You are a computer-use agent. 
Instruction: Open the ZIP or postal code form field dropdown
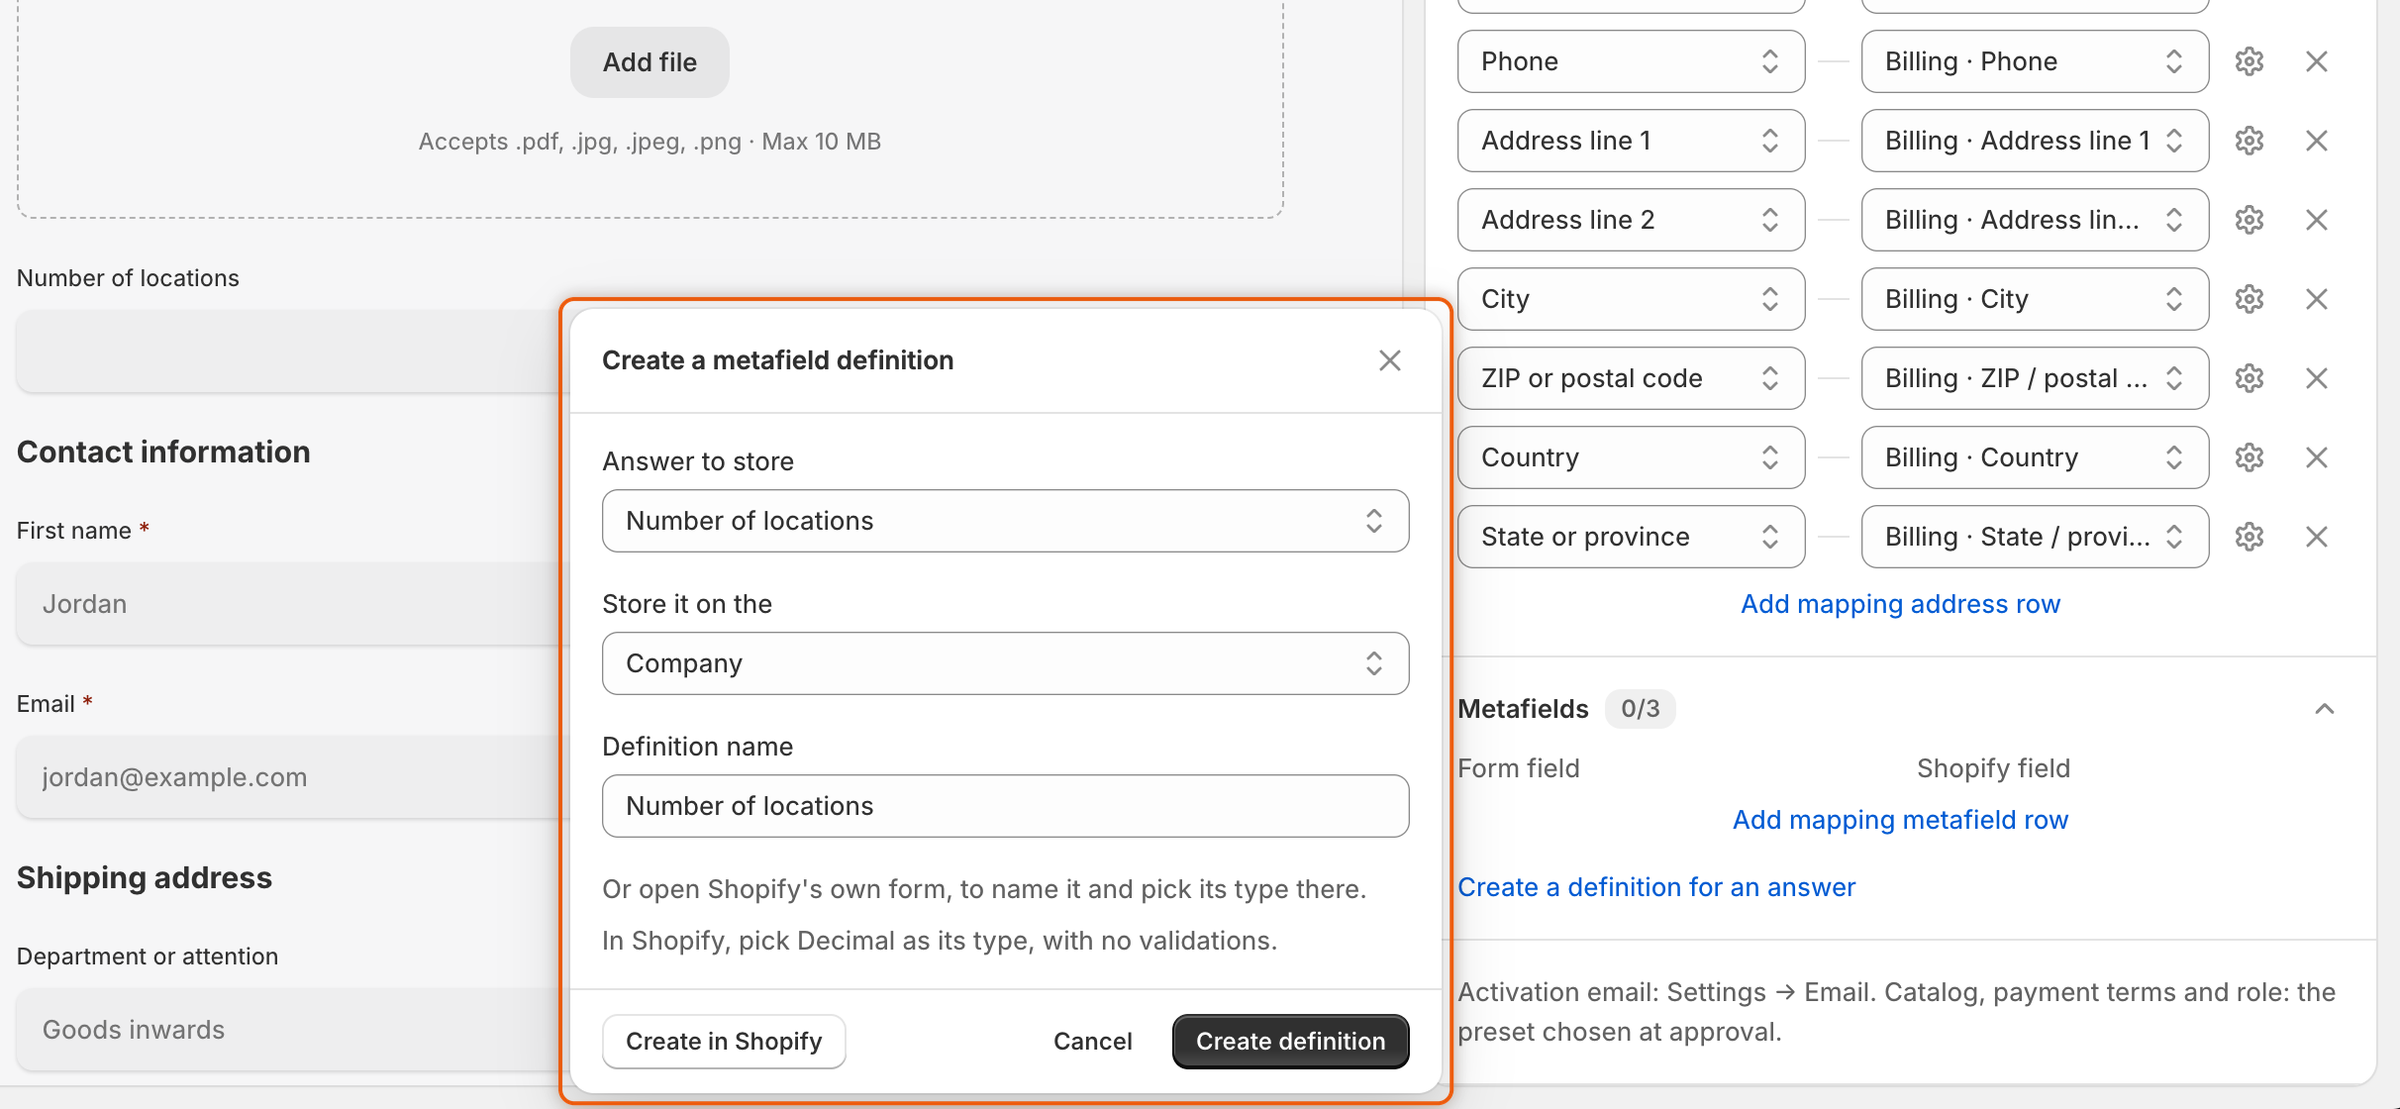pyautogui.click(x=1631, y=378)
